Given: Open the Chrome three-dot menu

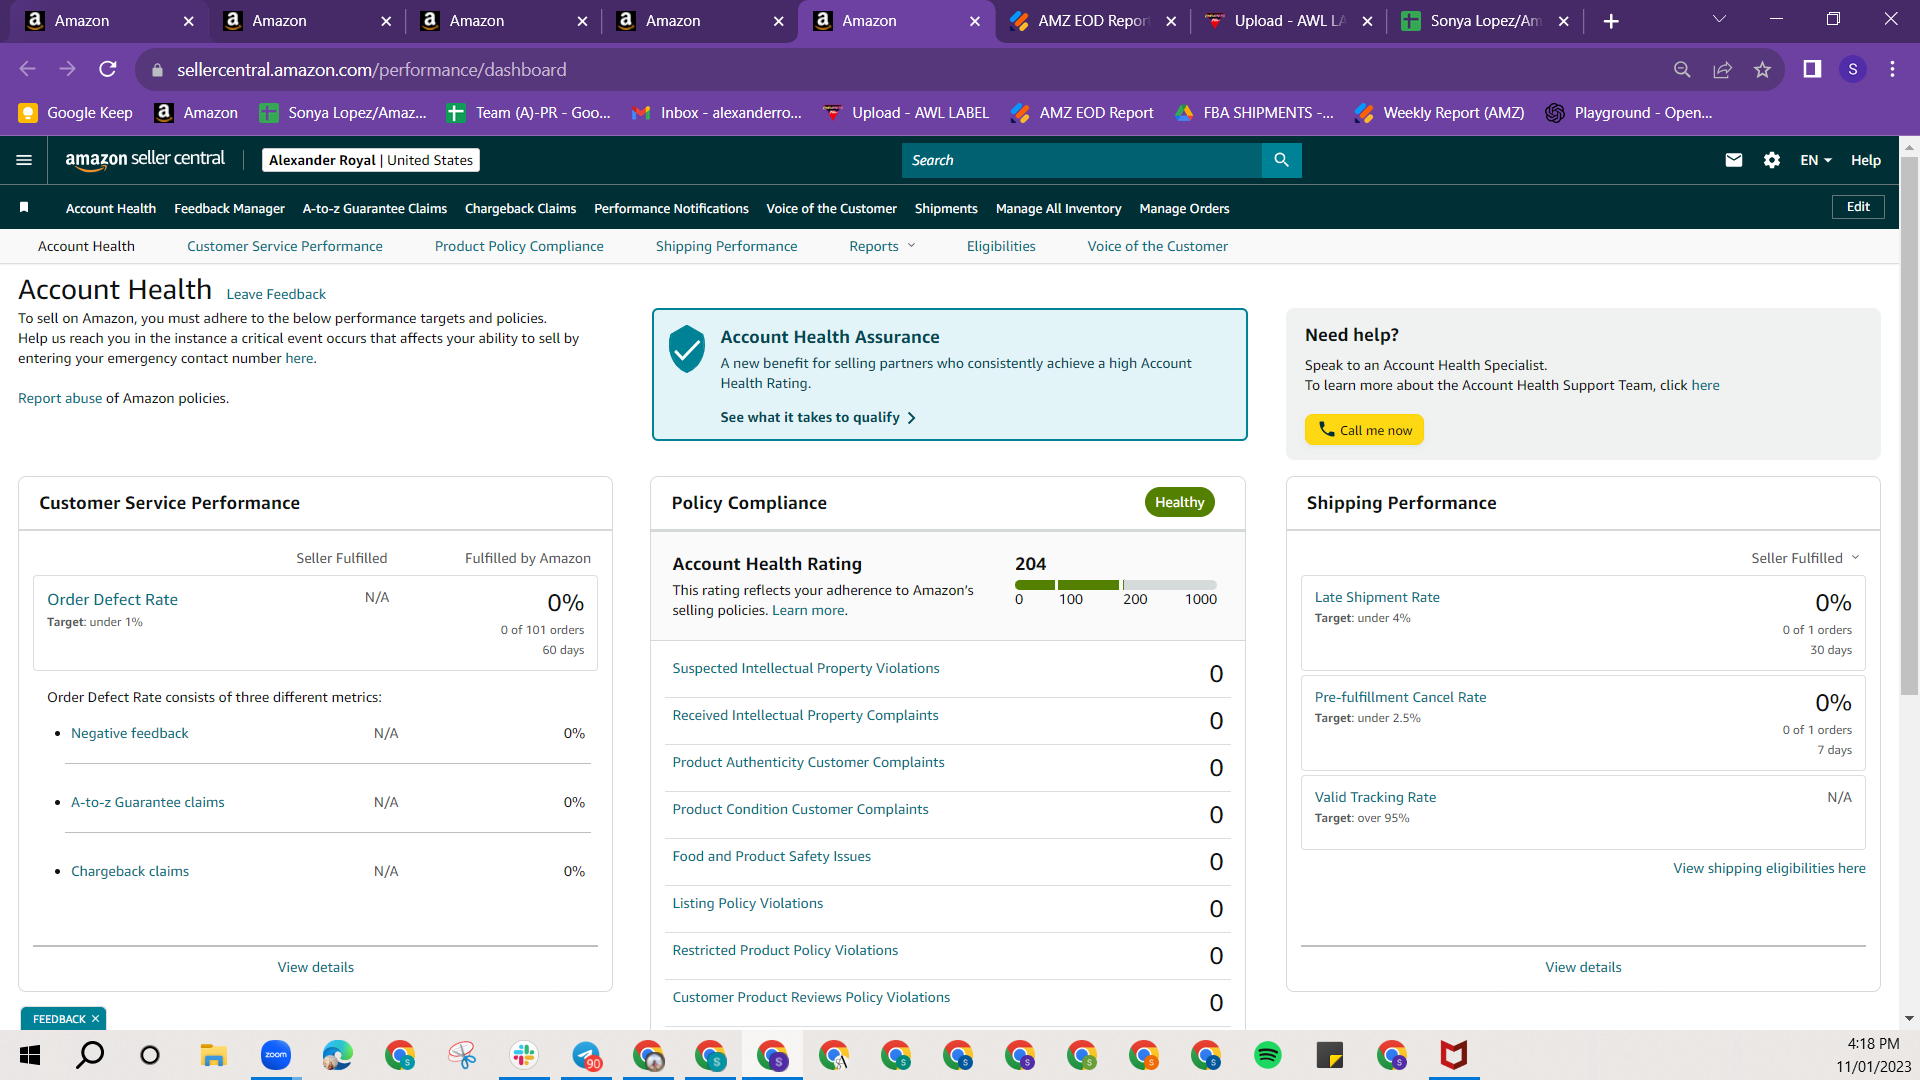Looking at the screenshot, I should coord(1892,69).
